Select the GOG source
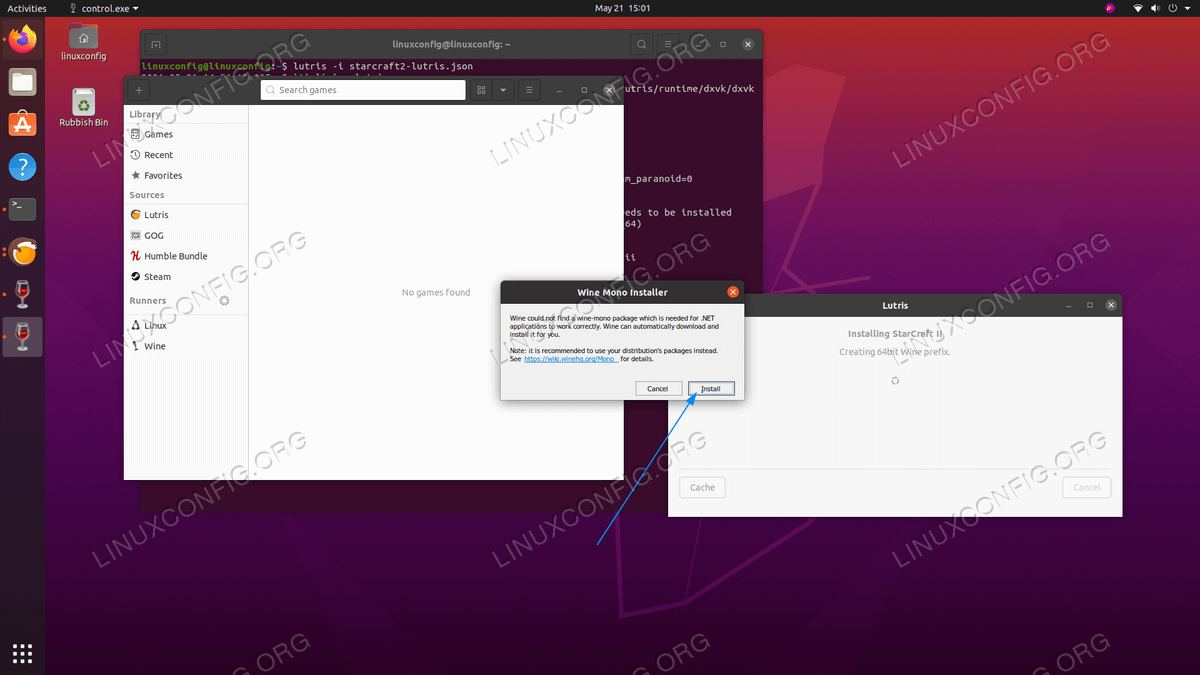The width and height of the screenshot is (1200, 675). tap(153, 235)
